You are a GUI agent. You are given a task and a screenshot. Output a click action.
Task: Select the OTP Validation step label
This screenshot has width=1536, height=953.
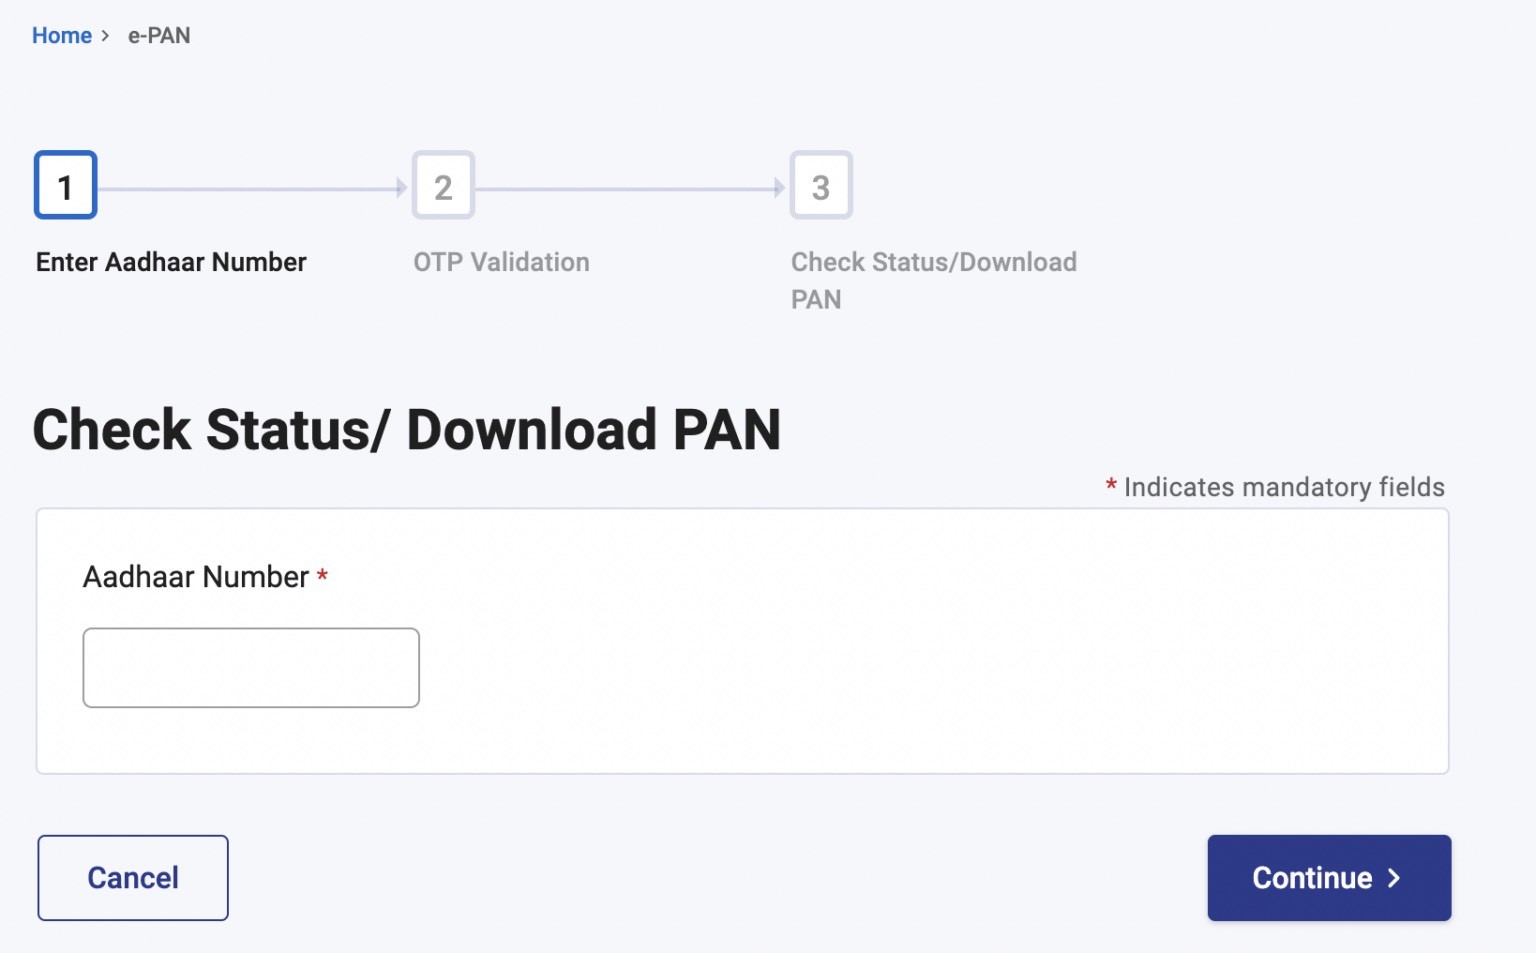pyautogui.click(x=501, y=262)
